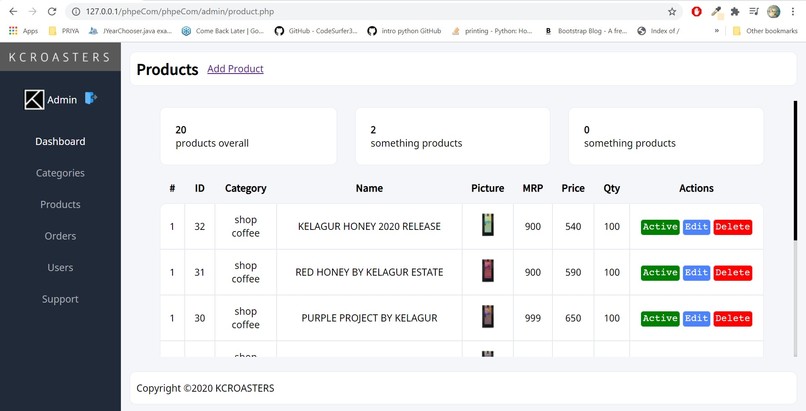Viewport: 806px width, 411px height.
Task: Delete the RED HONEY BY KELAGUR ESTATE product
Action: point(732,272)
